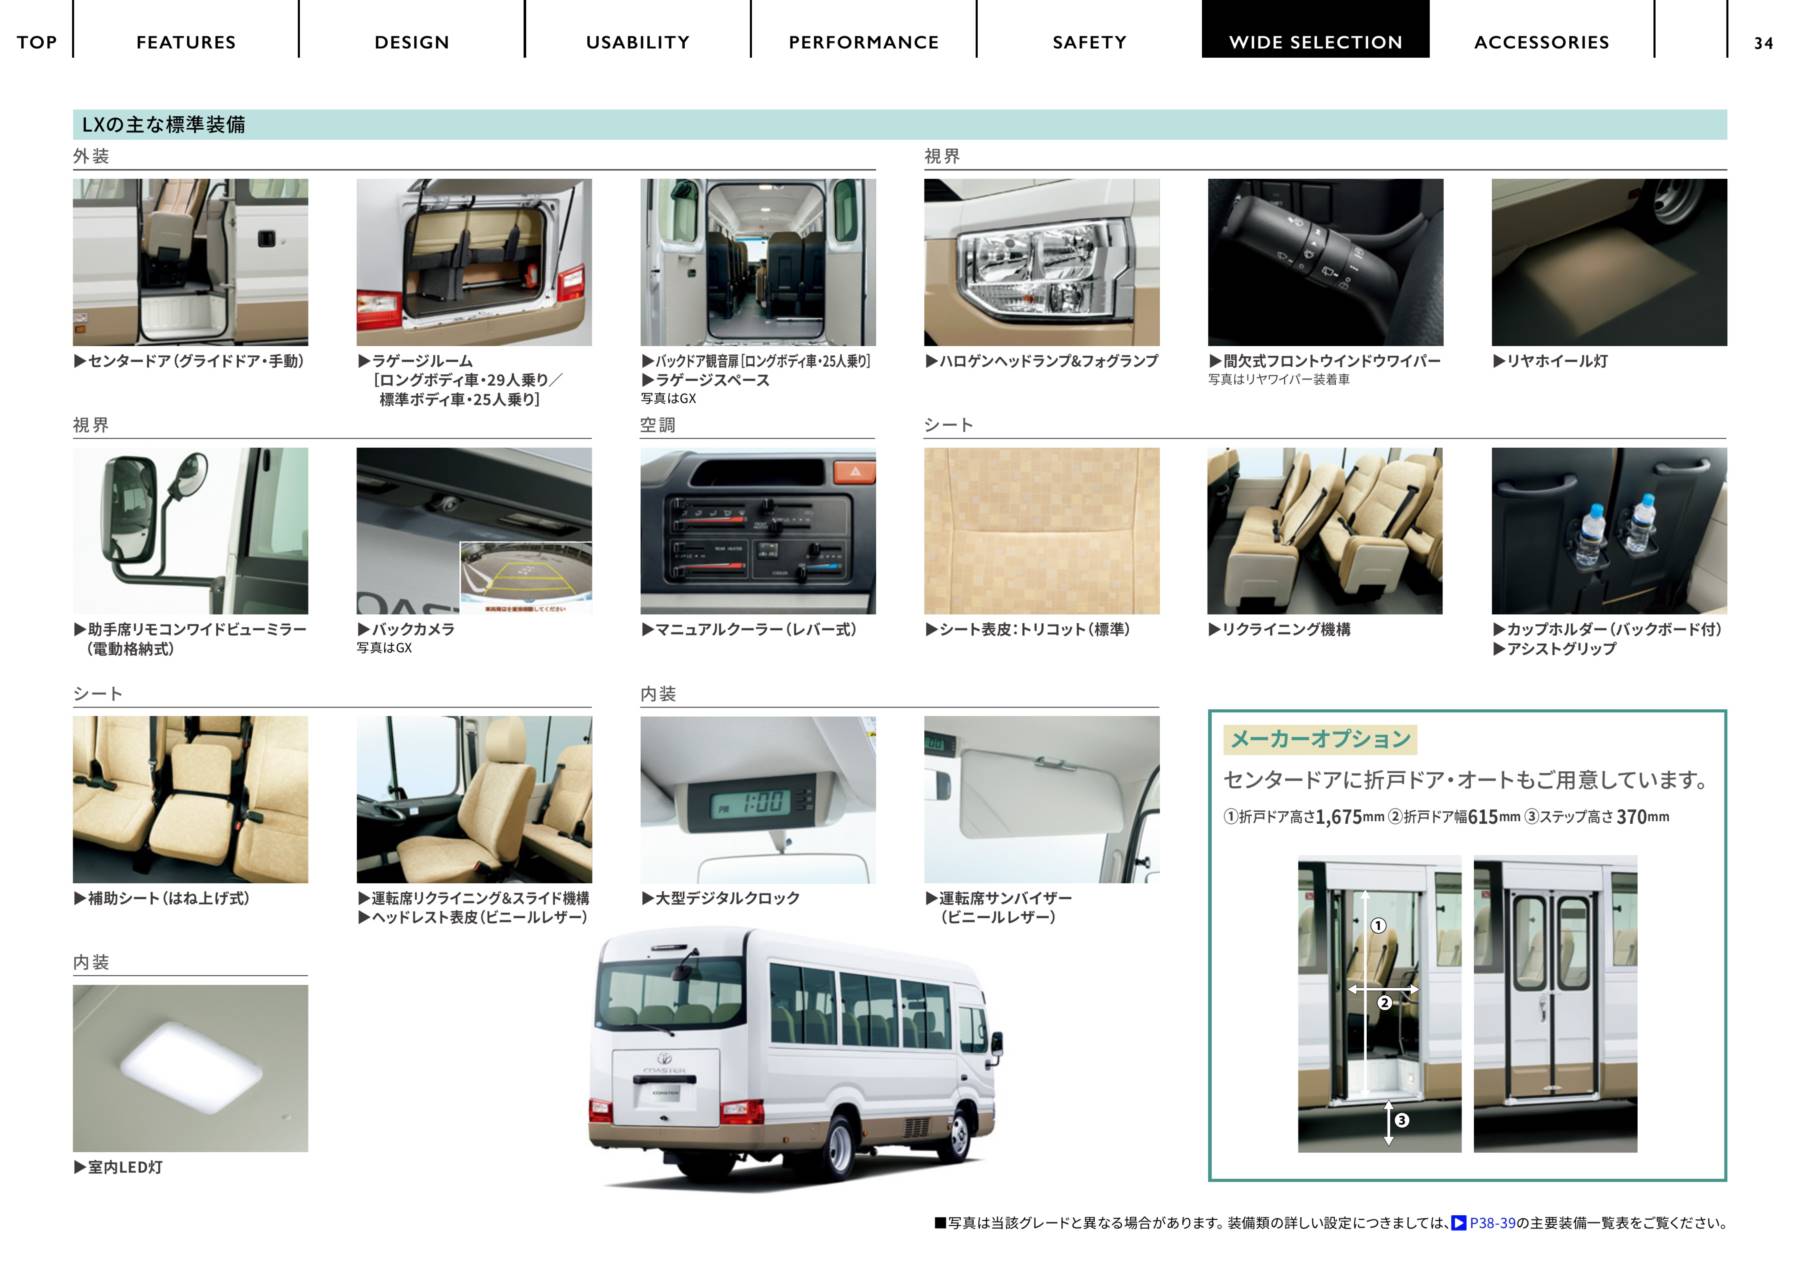Select the active WIDE SELECTION tab

click(1315, 42)
